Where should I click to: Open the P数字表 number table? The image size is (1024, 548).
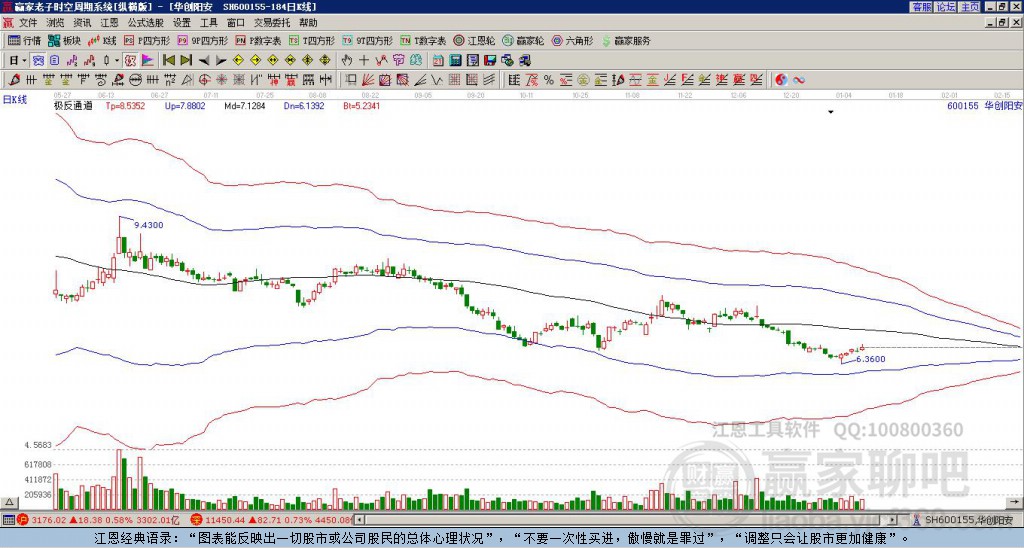point(258,40)
